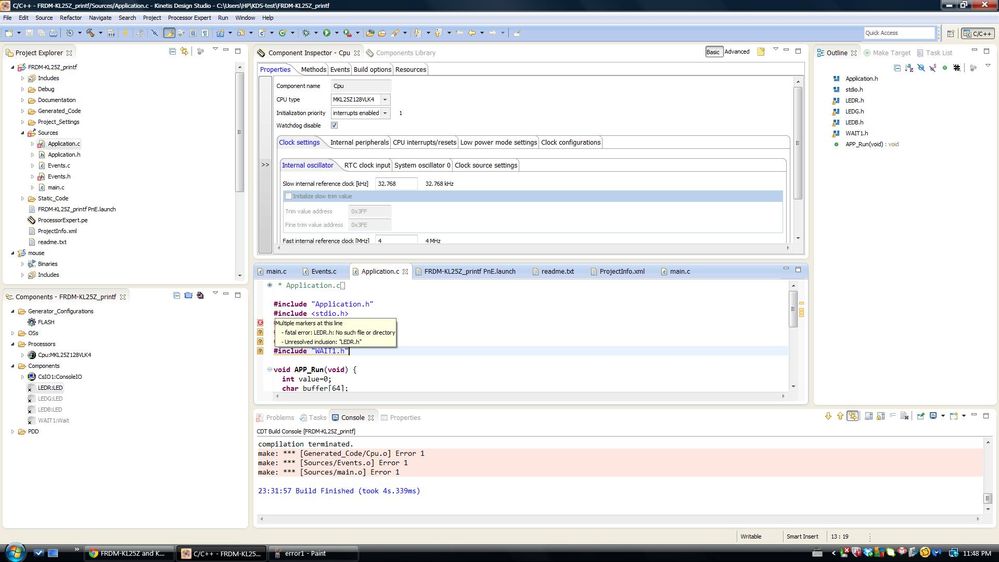Open CPU type dropdown MKL25Z128VLK4

(x=385, y=99)
